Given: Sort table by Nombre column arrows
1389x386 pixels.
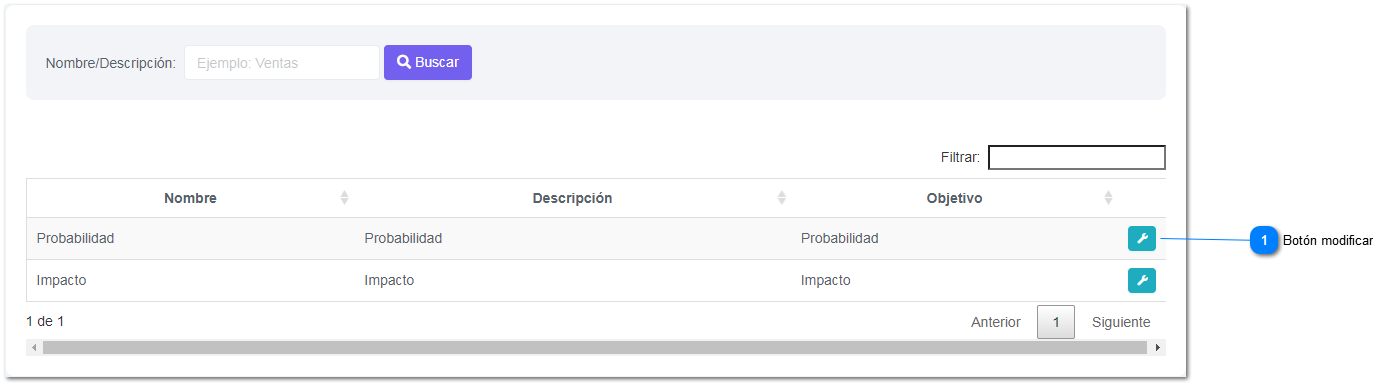Looking at the screenshot, I should 344,198.
